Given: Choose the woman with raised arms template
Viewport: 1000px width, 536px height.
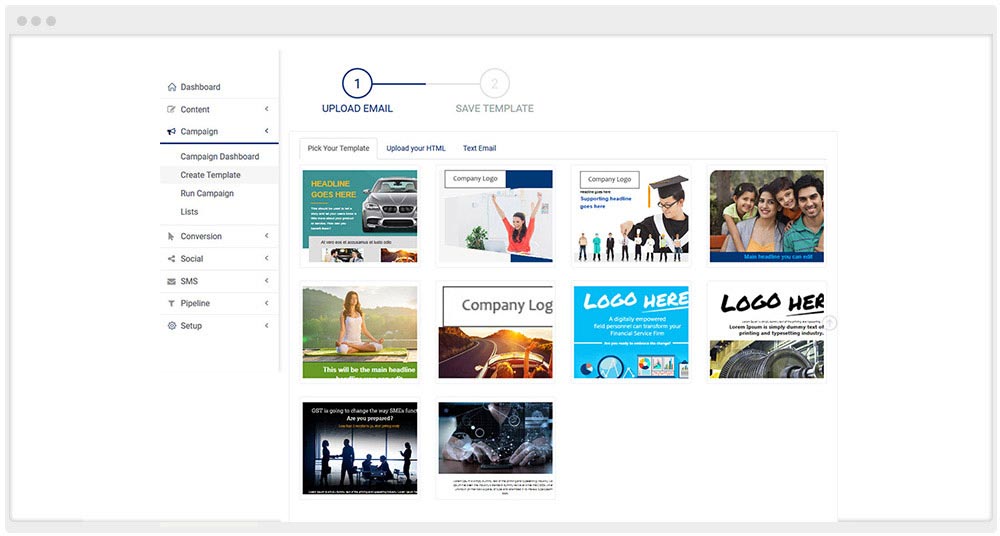Looking at the screenshot, I should click(496, 216).
